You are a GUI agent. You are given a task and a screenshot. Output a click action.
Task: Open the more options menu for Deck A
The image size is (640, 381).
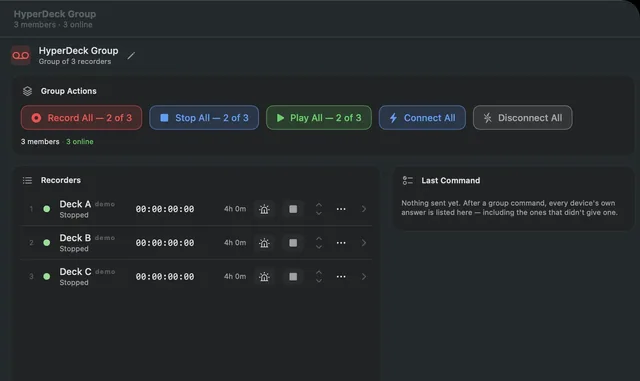[x=341, y=209]
